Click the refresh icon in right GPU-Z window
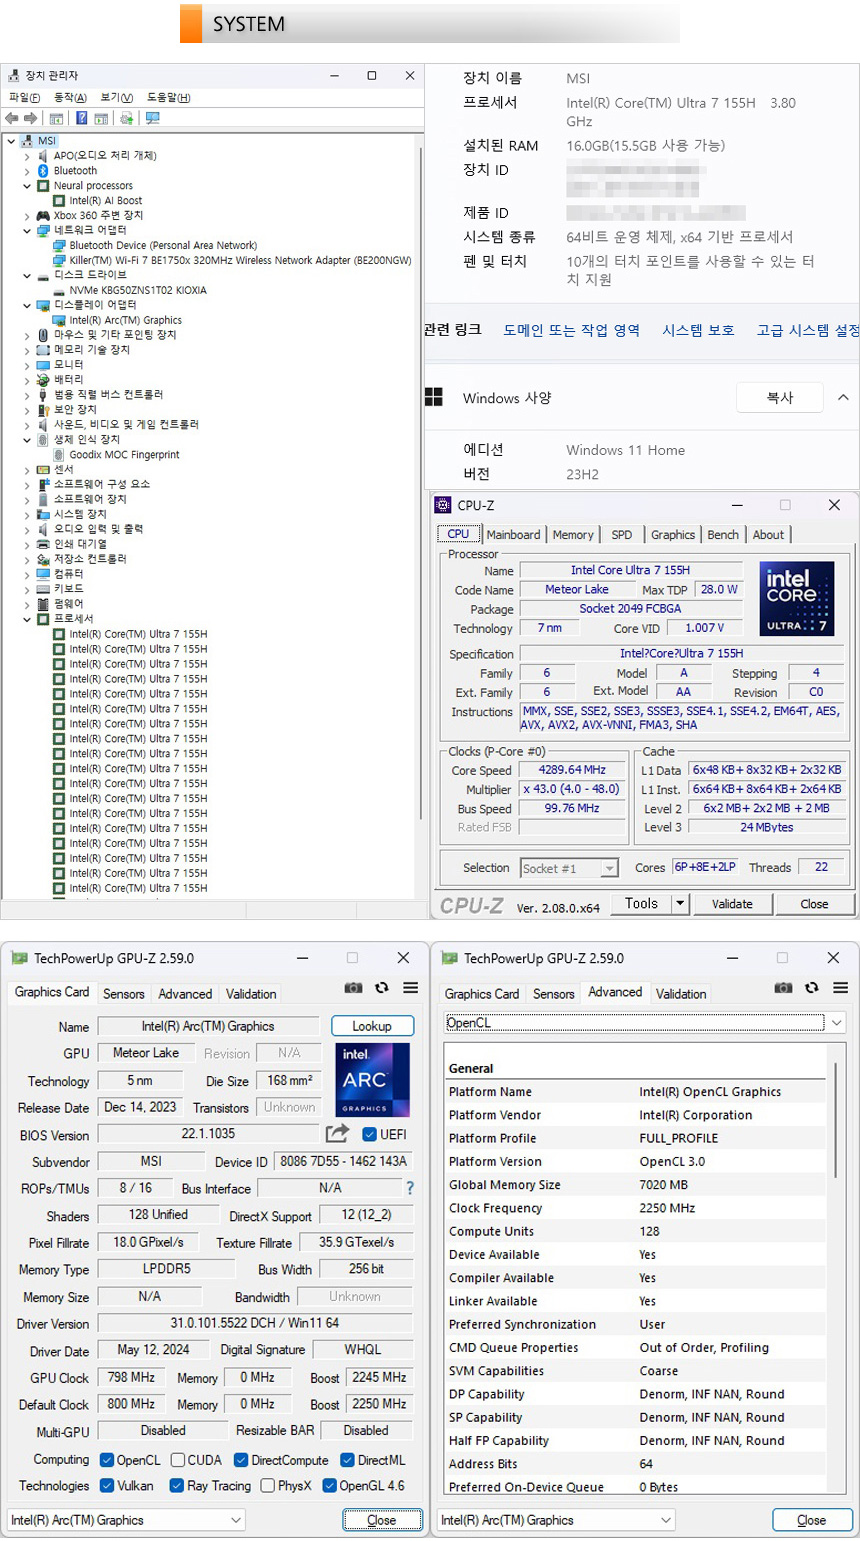The height and width of the screenshot is (1541, 860). tap(811, 988)
